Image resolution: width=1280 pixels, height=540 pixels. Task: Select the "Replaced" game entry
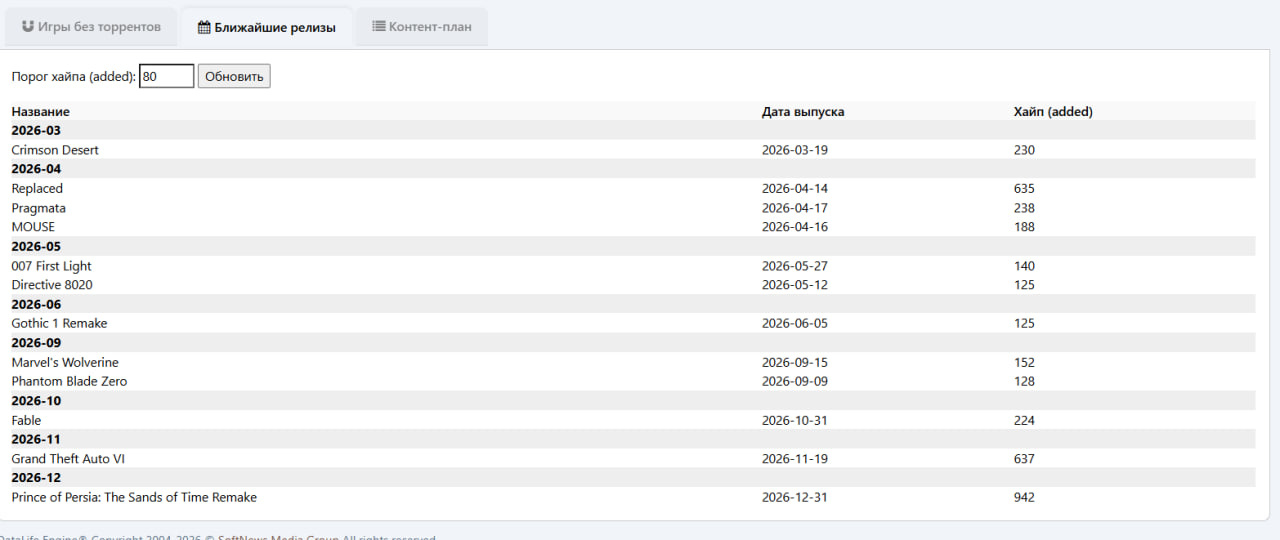[37, 188]
